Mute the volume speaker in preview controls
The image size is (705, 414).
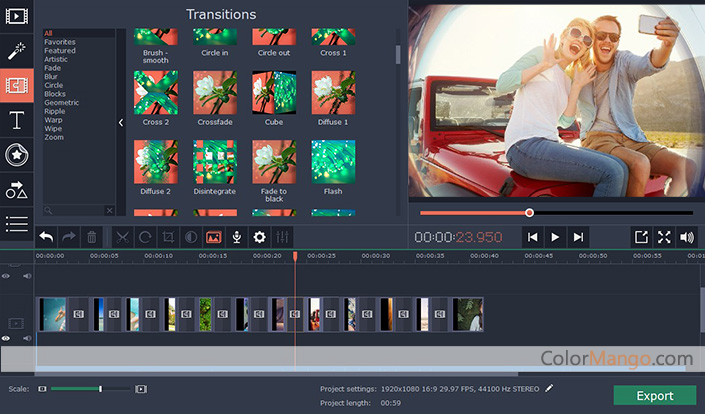[x=687, y=237]
